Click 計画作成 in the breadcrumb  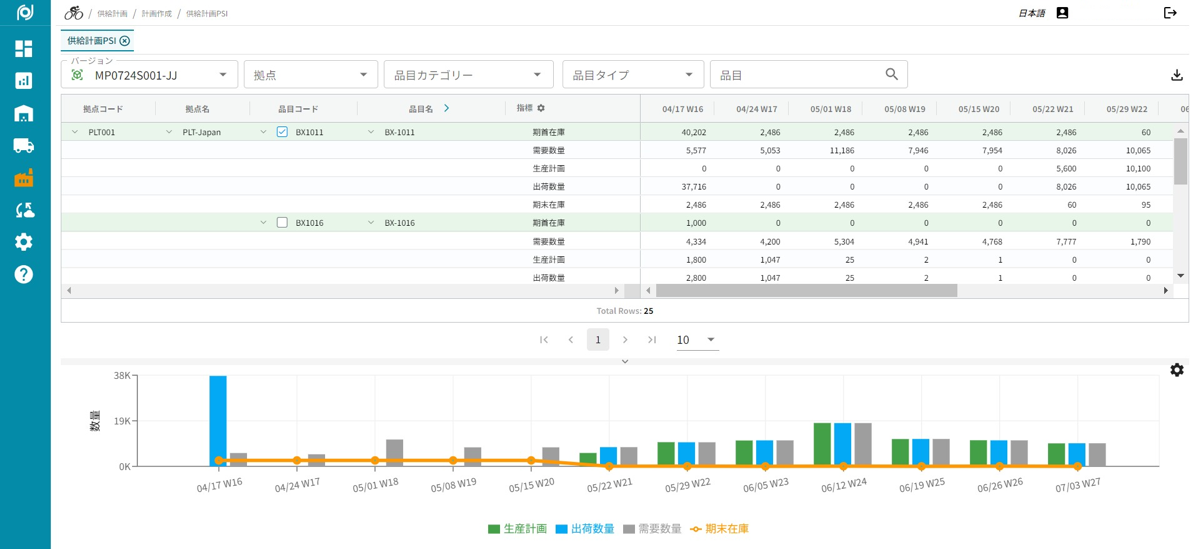156,14
